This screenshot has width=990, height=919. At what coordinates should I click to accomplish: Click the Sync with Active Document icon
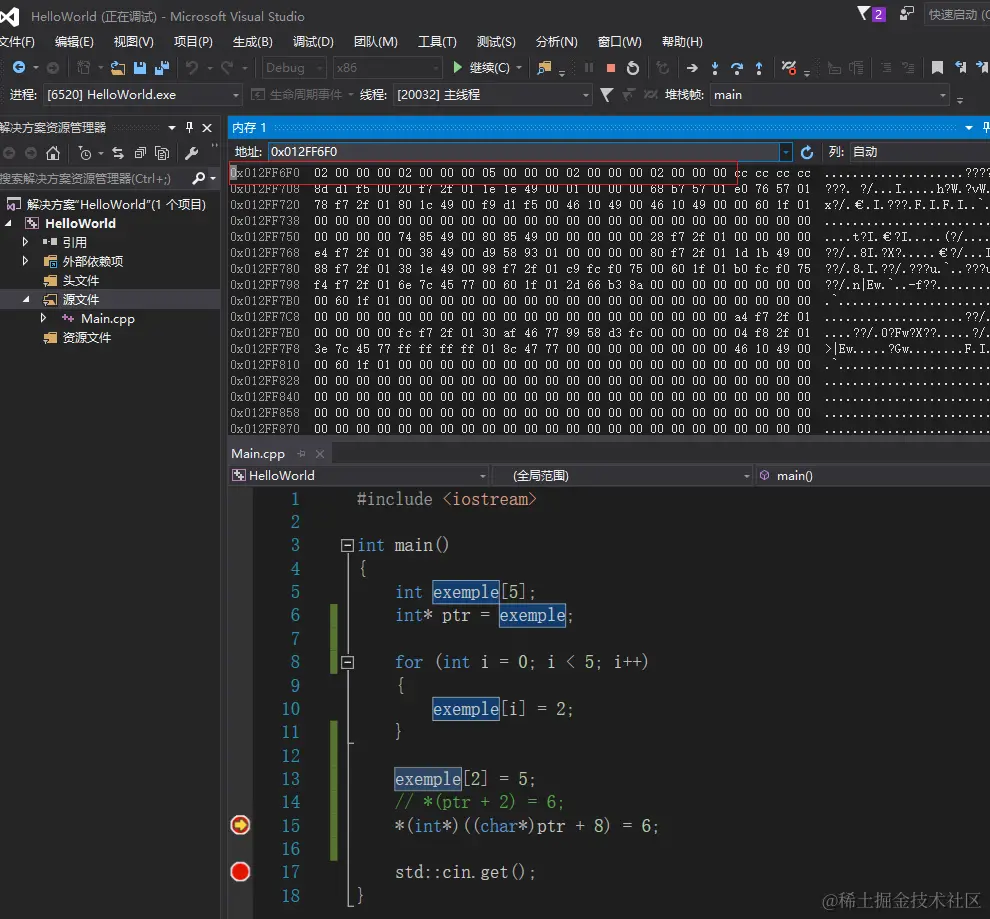(x=117, y=153)
